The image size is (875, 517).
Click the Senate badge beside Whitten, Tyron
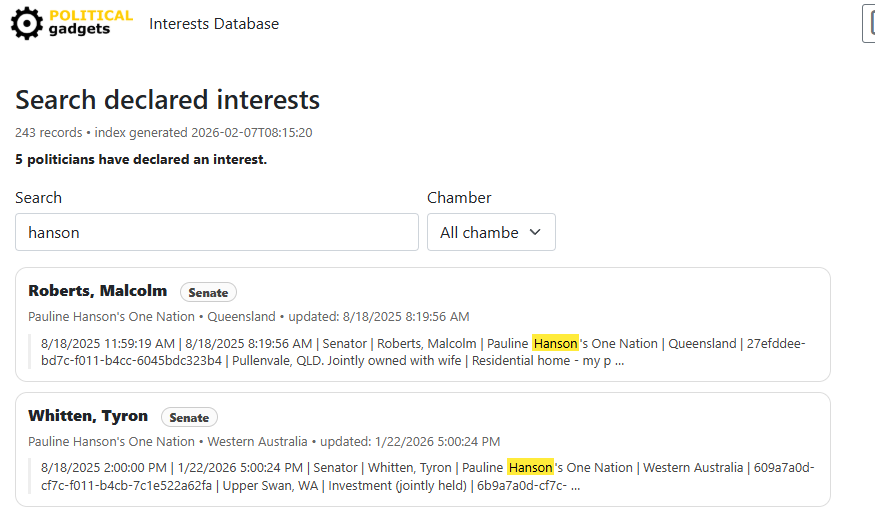tap(189, 417)
